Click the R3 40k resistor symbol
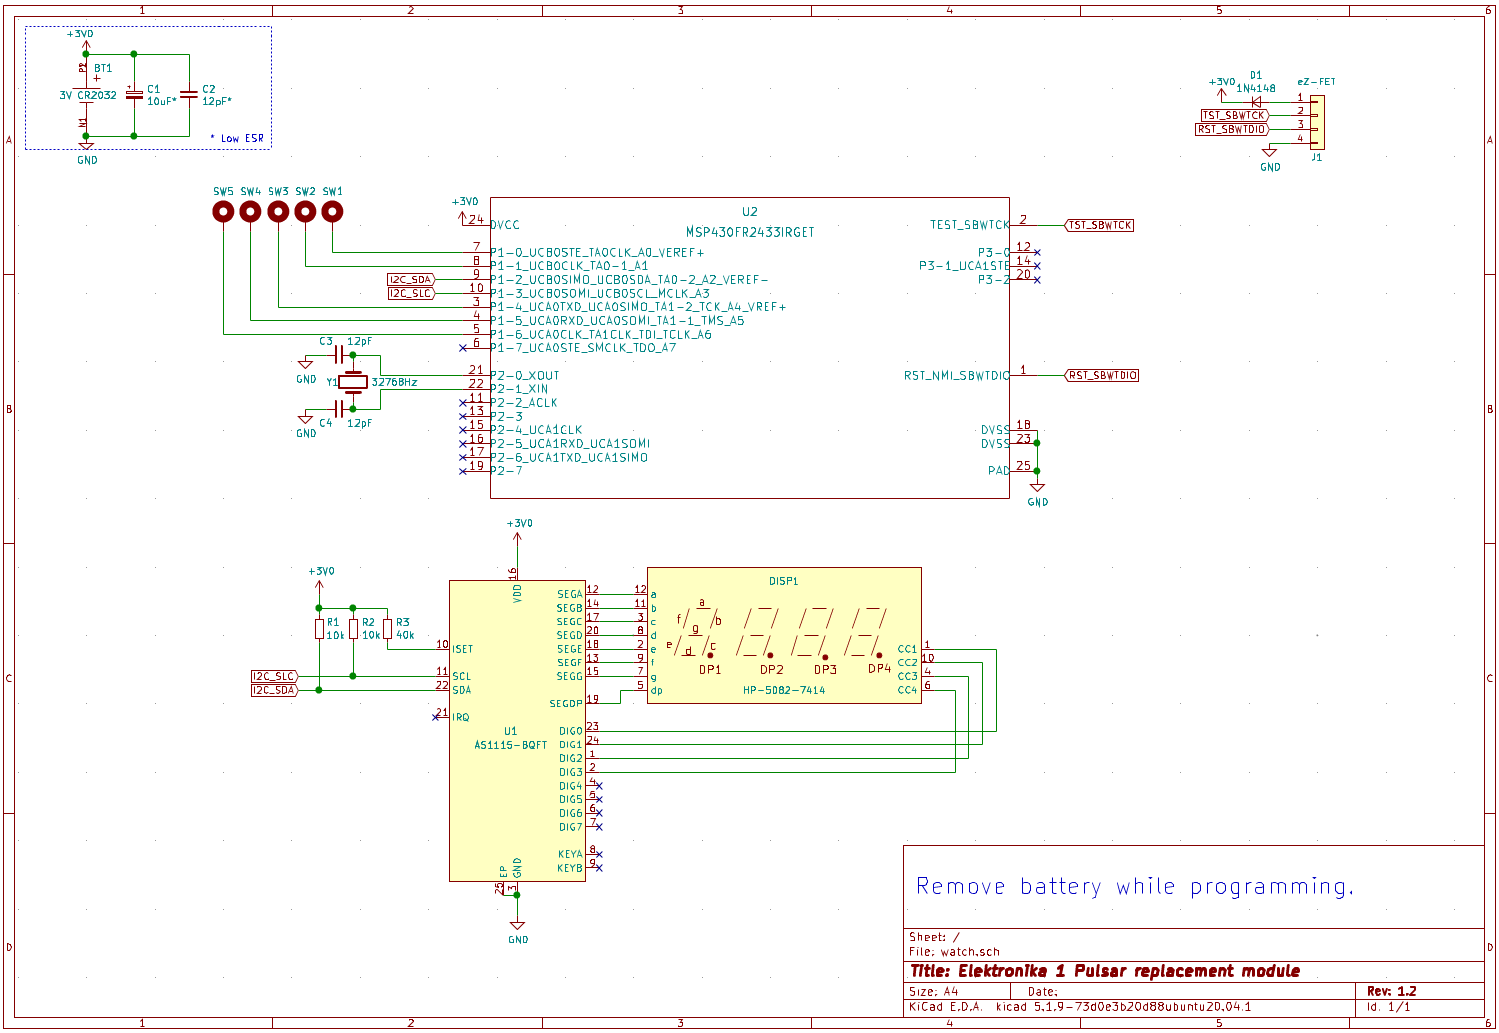Screen dimensions: 1499x1033 point(387,629)
